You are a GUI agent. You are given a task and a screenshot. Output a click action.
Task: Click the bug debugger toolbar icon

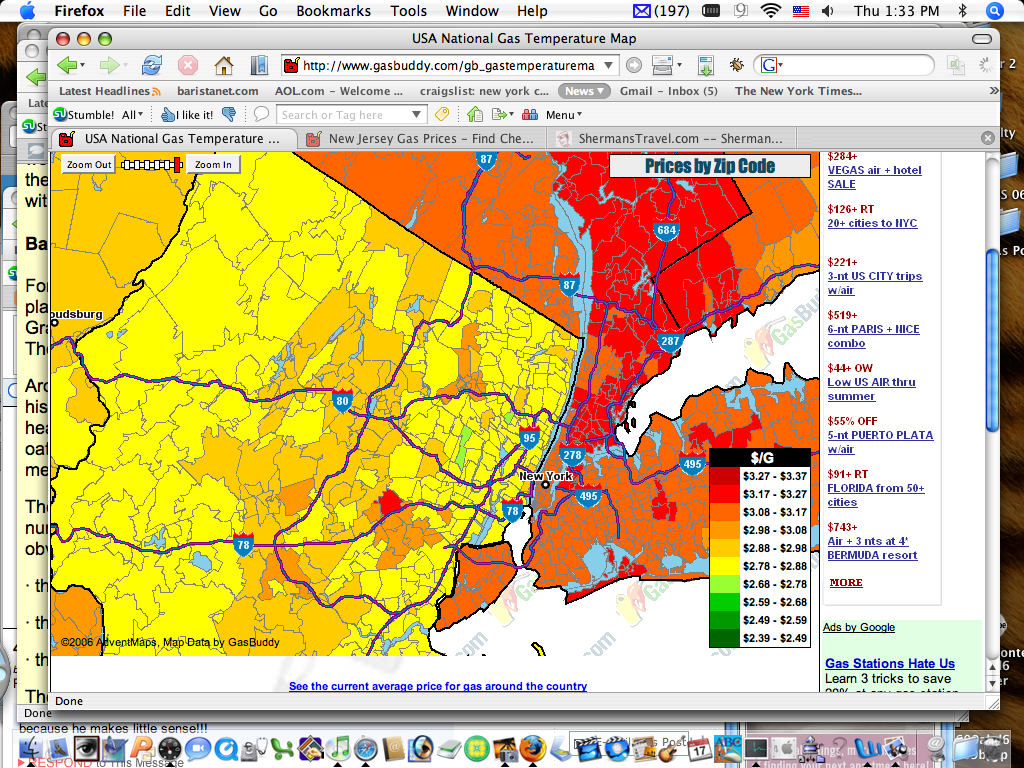(737, 65)
